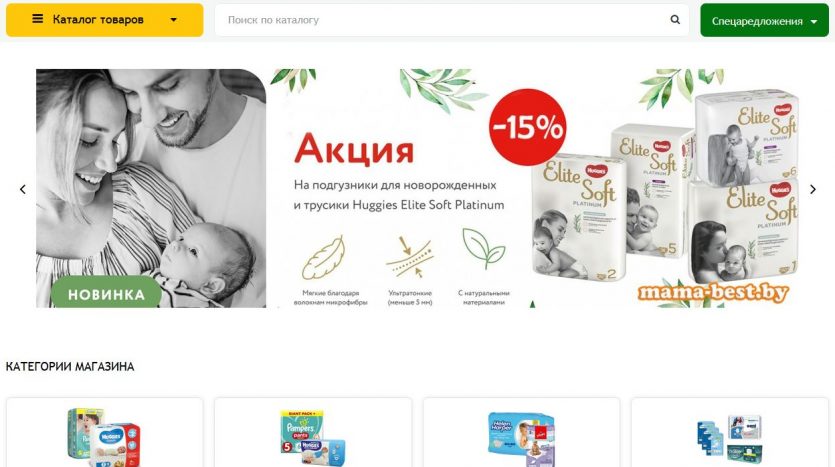Click the search magnifier icon
Viewport: 835px width, 467px height.
click(675, 20)
